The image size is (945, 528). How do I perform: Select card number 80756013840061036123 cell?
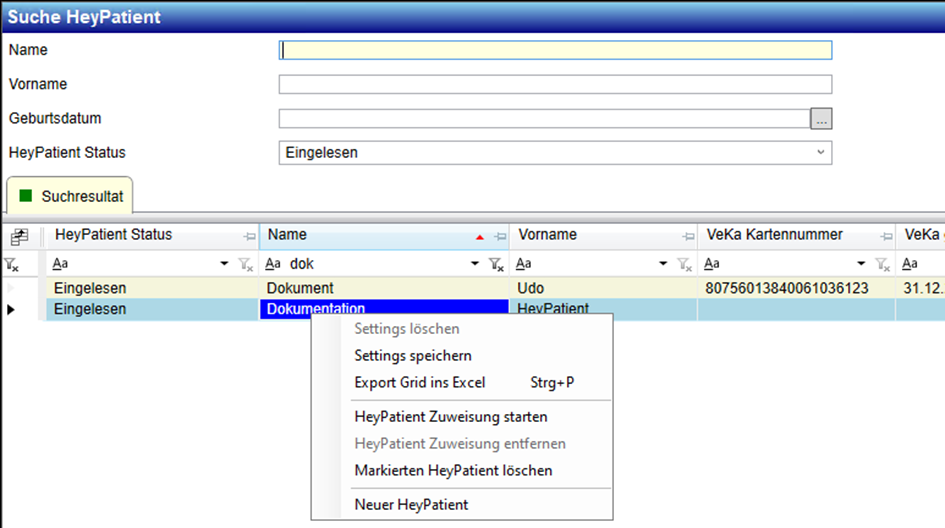pos(796,288)
